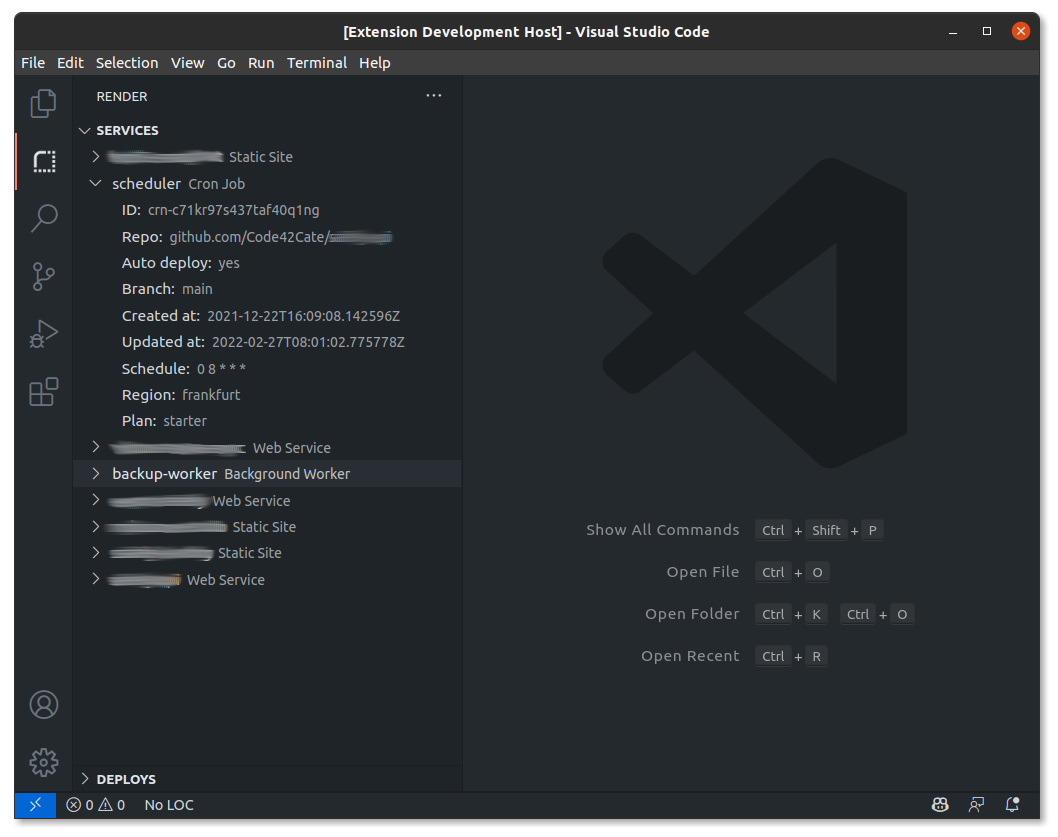Open Render panel more actions ellipsis
1058x837 pixels.
(434, 96)
